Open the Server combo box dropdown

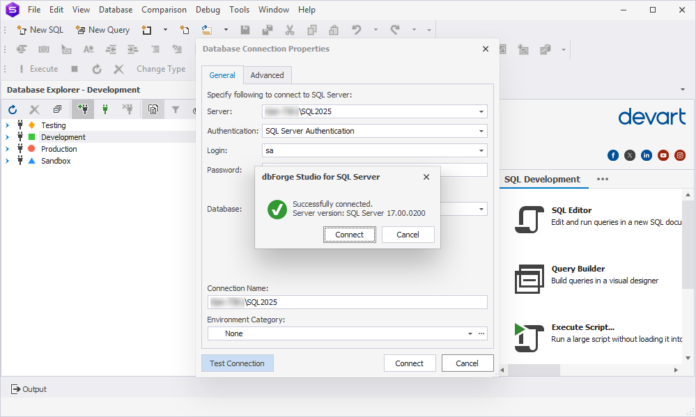click(481, 111)
